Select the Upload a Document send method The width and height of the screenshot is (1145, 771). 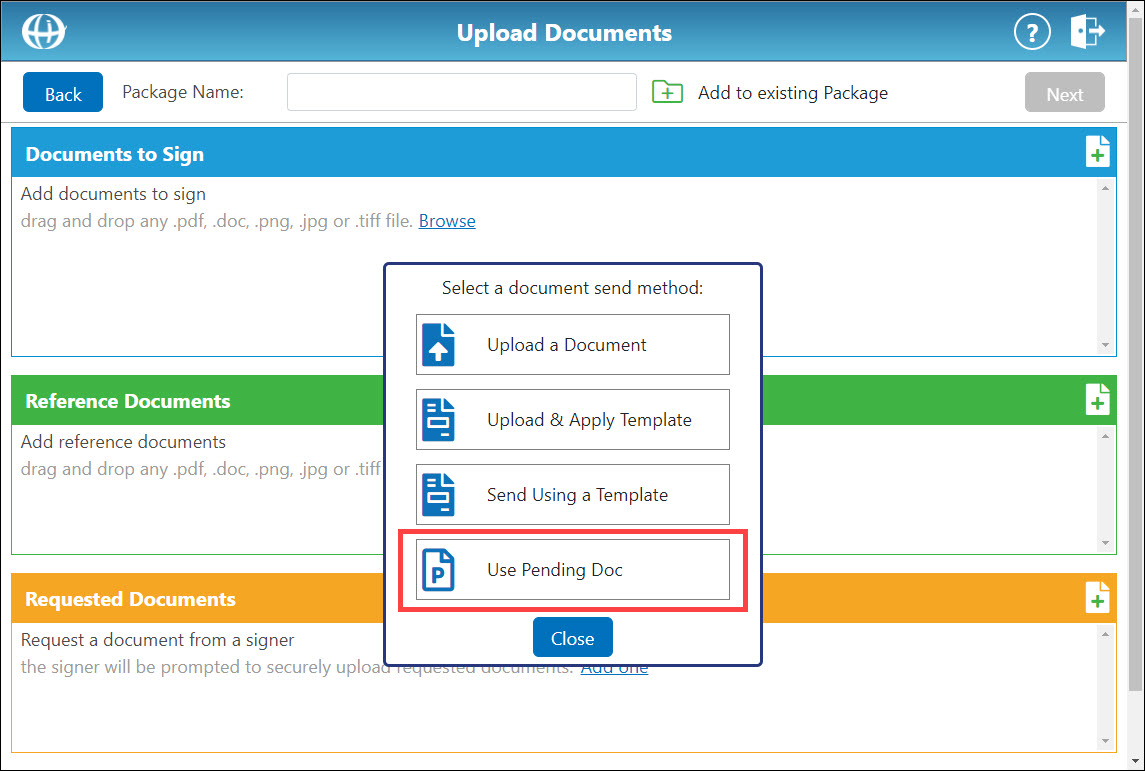[x=573, y=344]
